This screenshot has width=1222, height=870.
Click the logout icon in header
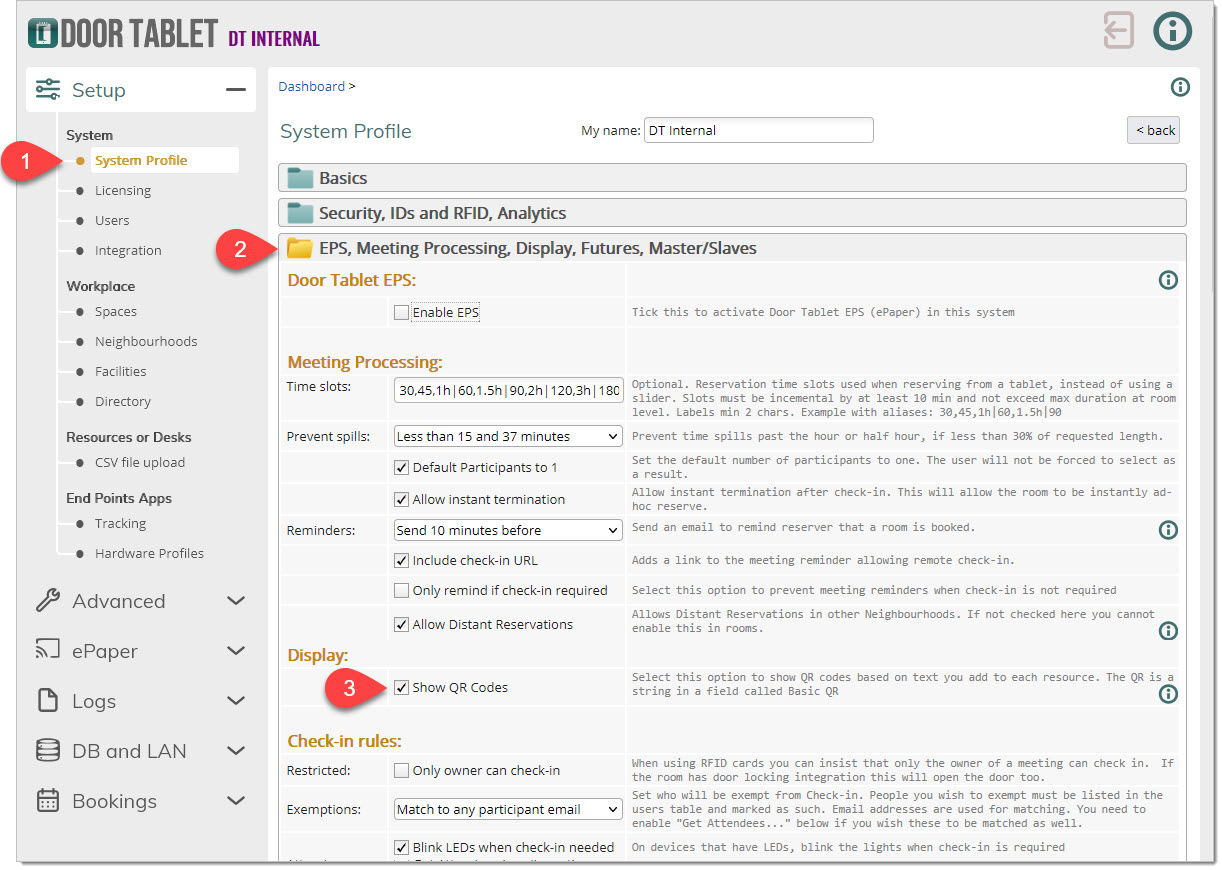pos(1118,31)
